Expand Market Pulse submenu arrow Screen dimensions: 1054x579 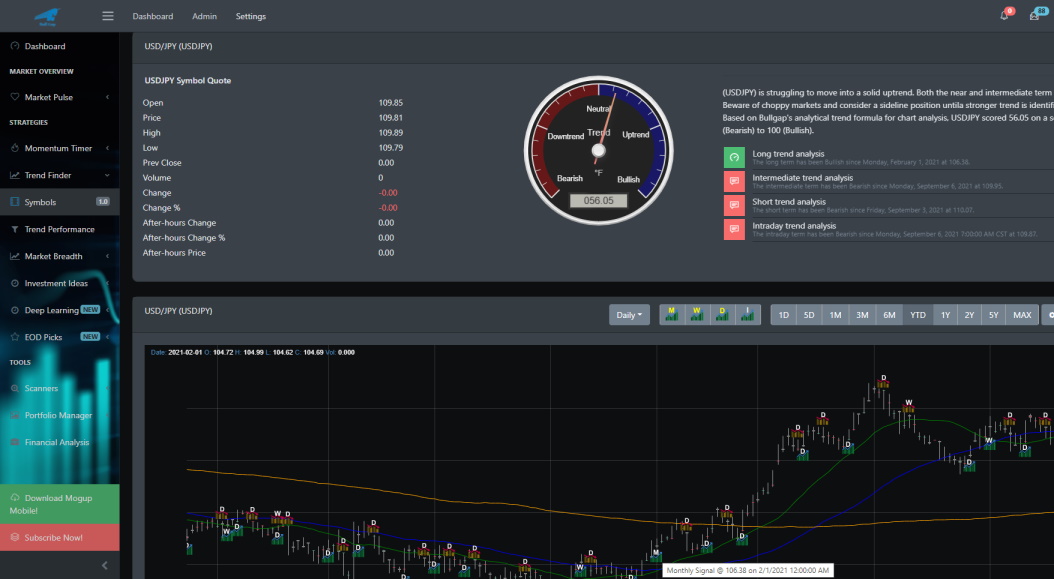(x=108, y=97)
